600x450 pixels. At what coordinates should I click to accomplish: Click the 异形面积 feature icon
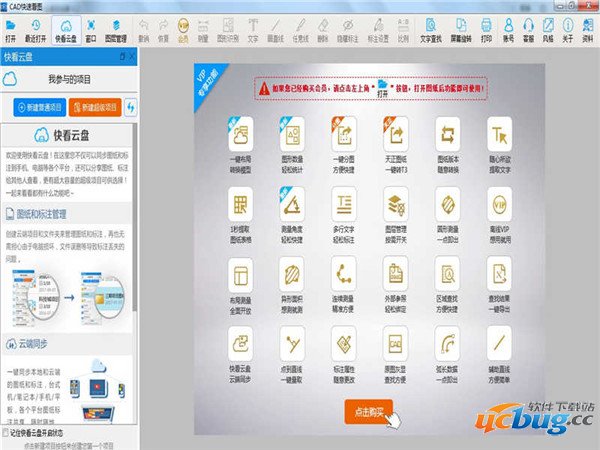point(292,274)
